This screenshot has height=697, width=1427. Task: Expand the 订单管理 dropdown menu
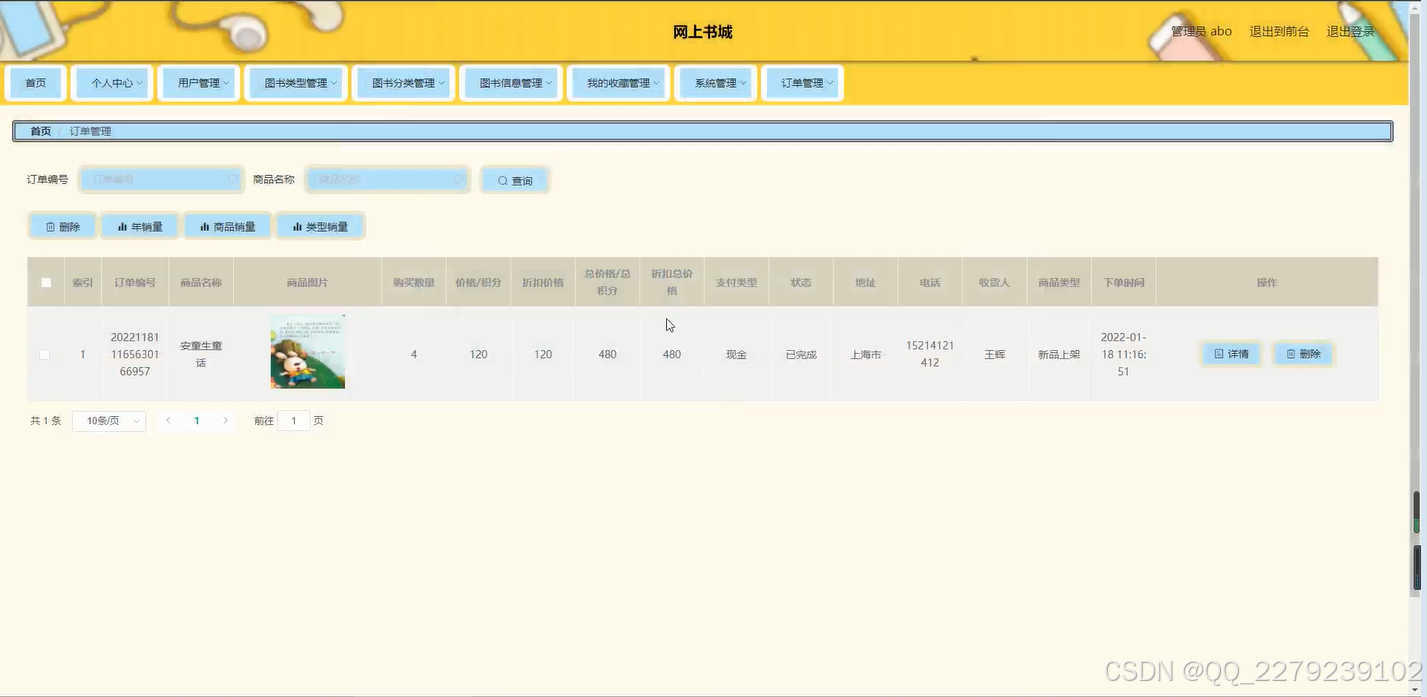pyautogui.click(x=803, y=83)
